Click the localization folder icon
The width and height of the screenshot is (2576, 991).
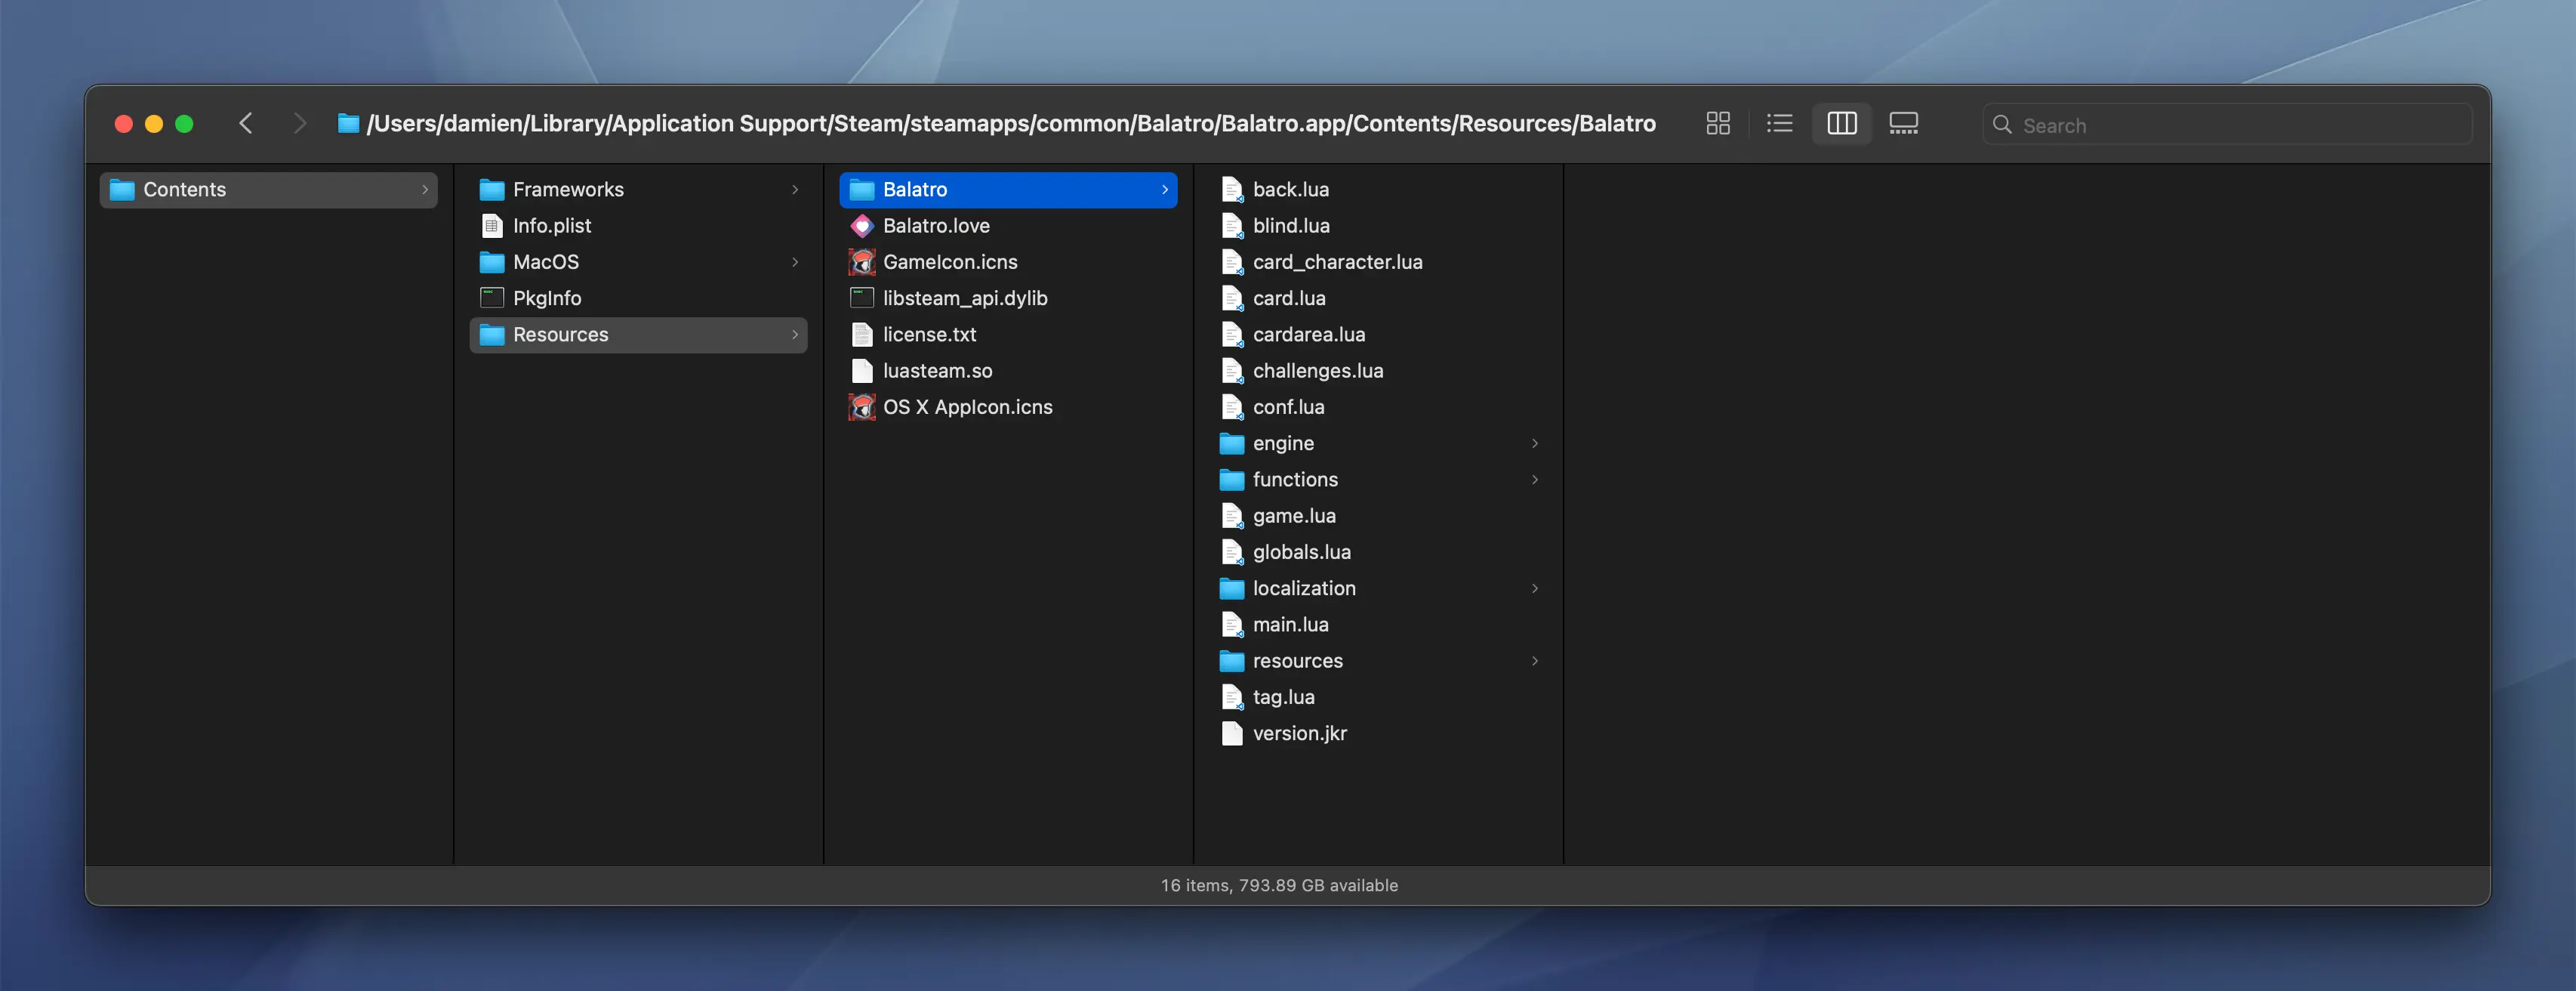(x=1231, y=588)
